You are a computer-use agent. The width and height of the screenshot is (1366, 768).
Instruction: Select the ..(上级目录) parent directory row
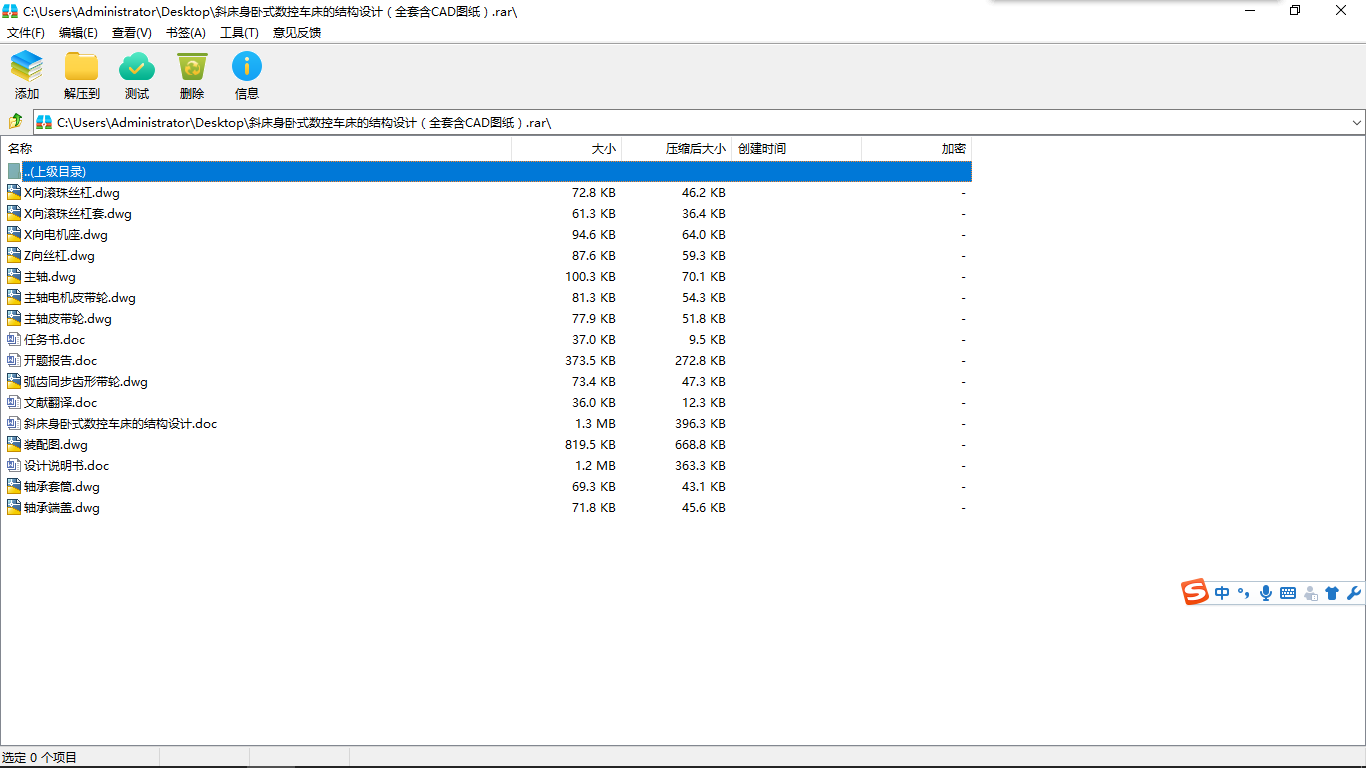pyautogui.click(x=486, y=171)
